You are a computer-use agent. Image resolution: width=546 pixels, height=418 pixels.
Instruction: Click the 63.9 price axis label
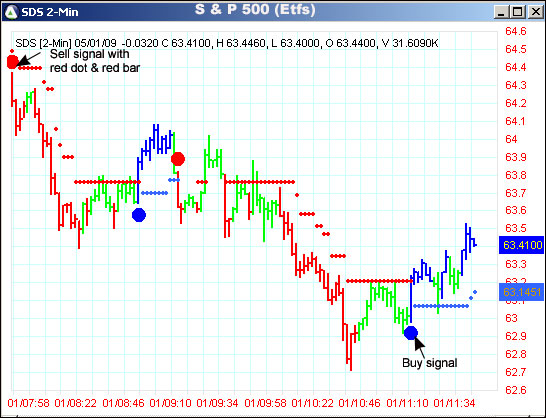click(516, 157)
